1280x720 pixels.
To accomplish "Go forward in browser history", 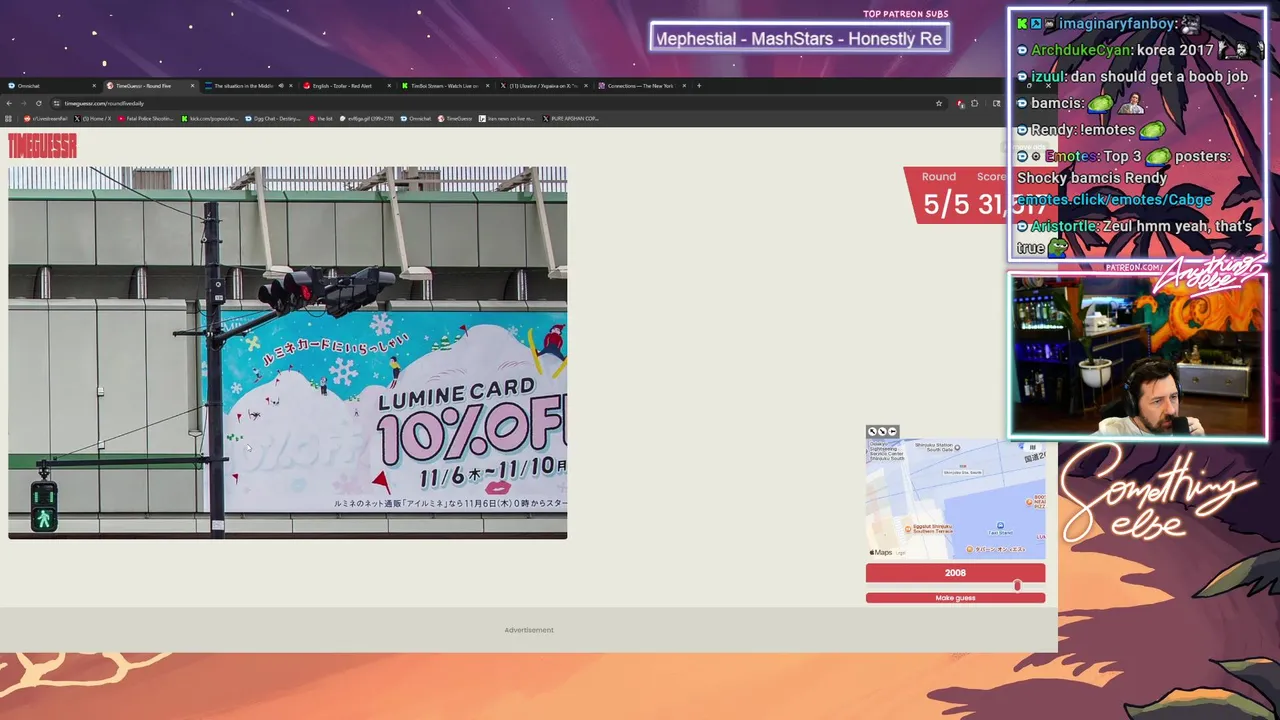I will coord(24,103).
